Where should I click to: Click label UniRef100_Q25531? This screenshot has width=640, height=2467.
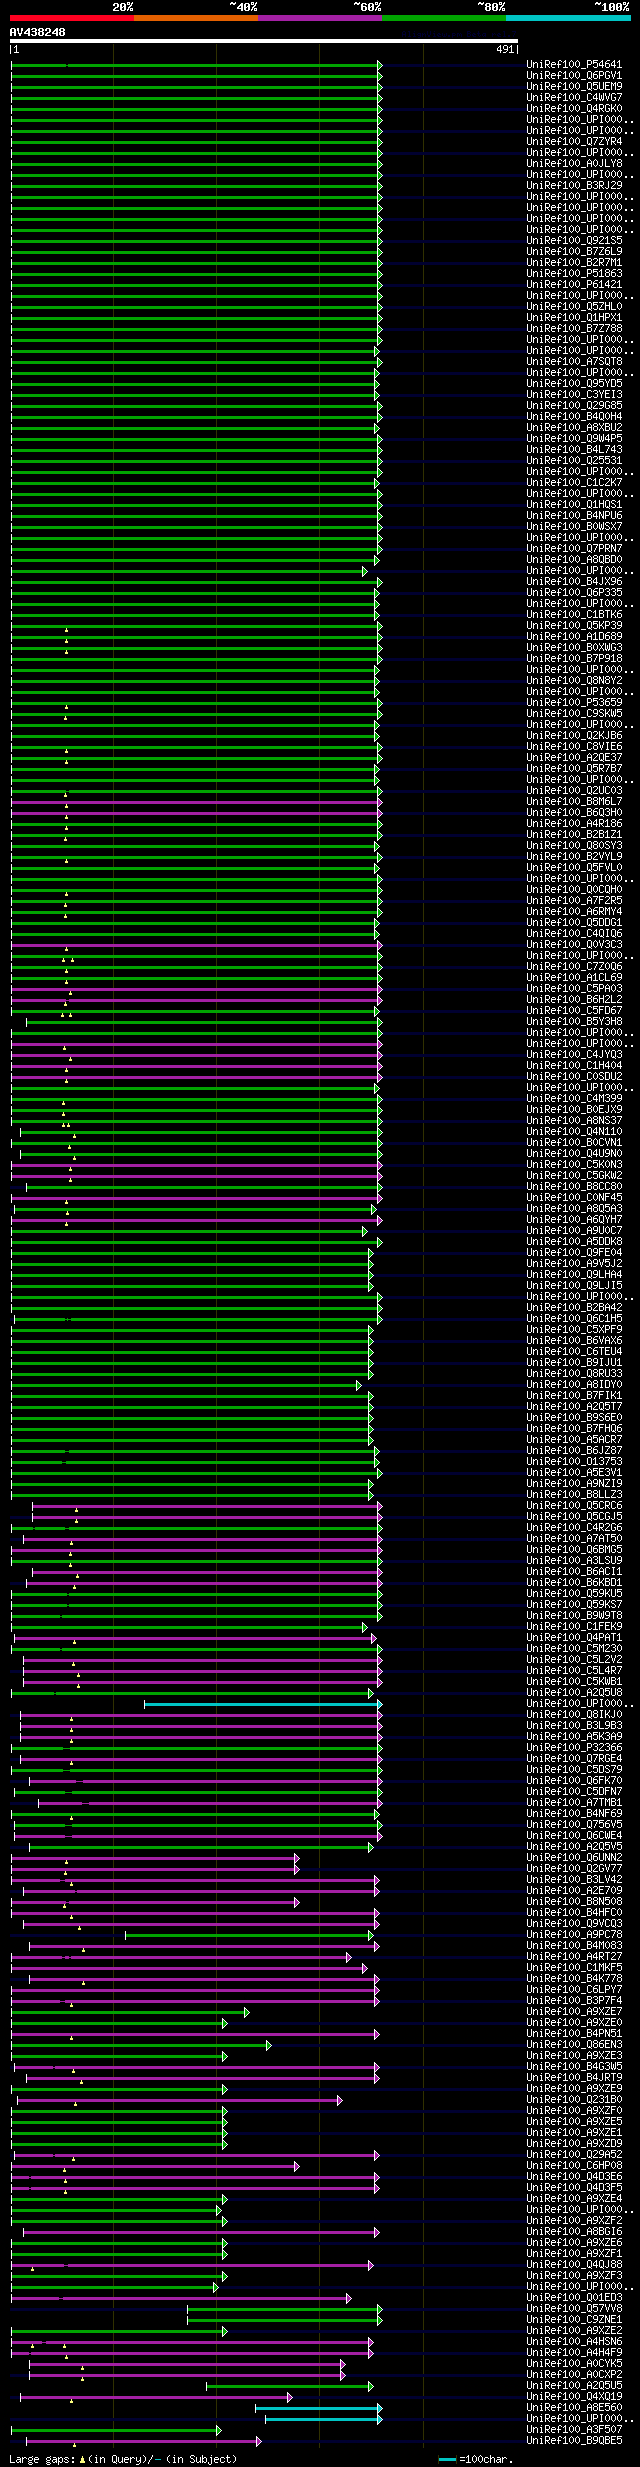574,460
